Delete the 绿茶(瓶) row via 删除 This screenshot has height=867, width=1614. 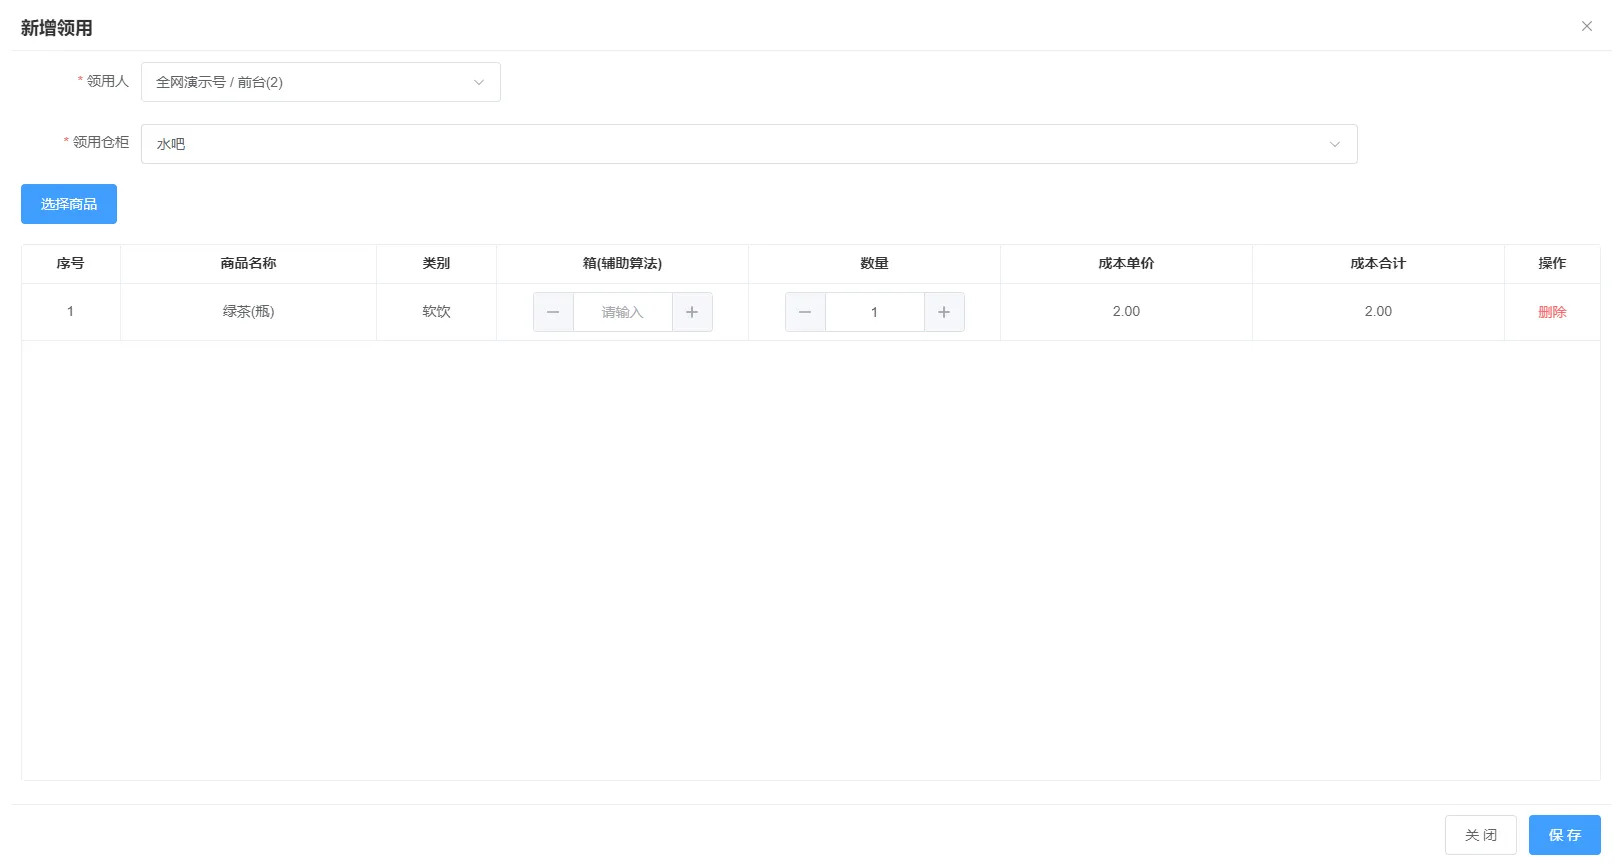coord(1552,312)
